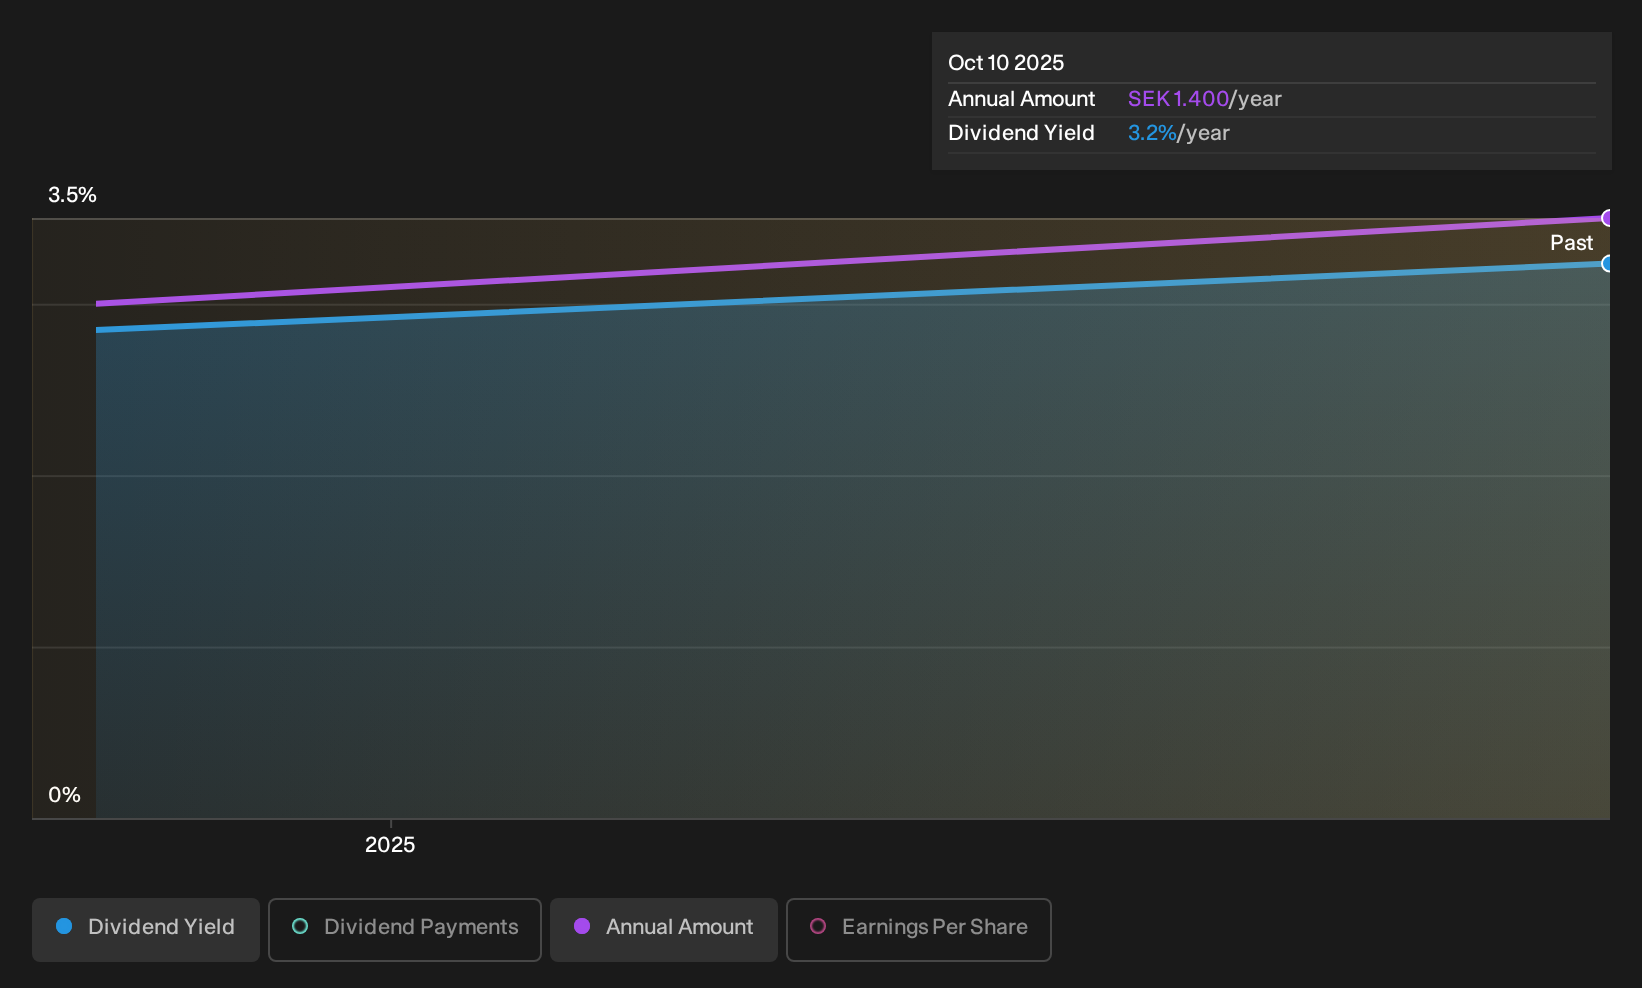Click the Annual Amount tooltip row label
The width and height of the screenshot is (1642, 988).
tap(1021, 99)
